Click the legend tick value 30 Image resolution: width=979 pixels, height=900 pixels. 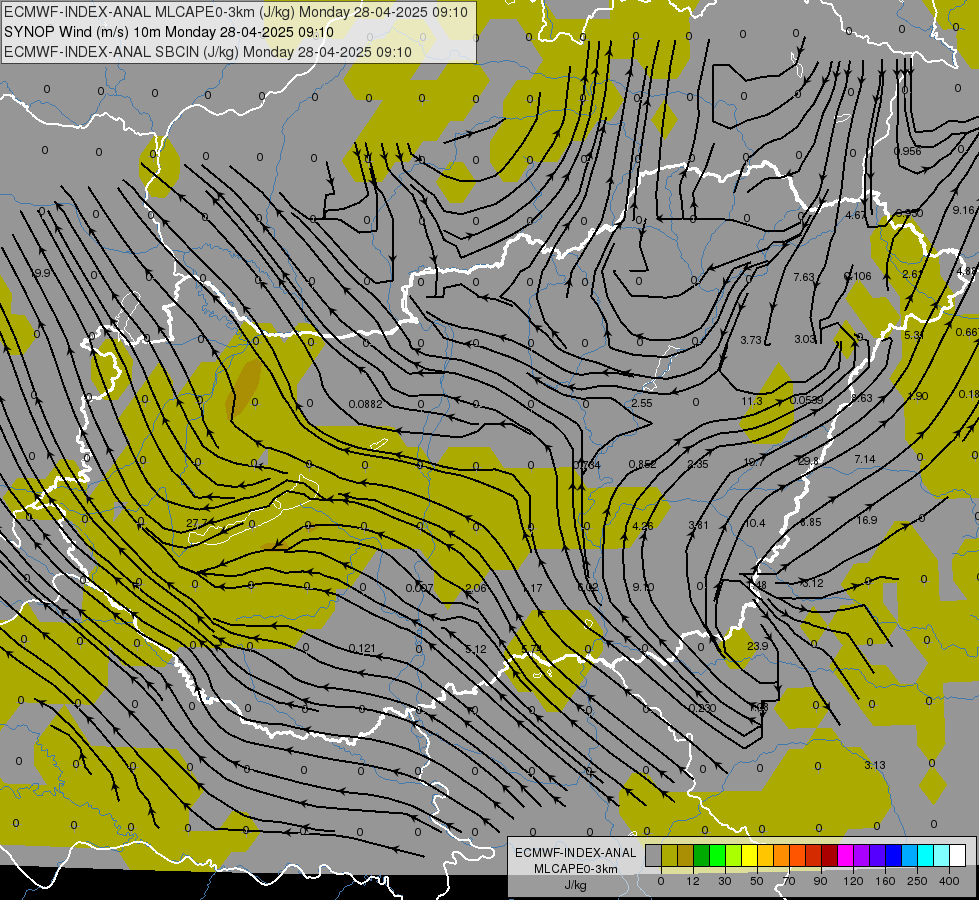pyautogui.click(x=725, y=881)
